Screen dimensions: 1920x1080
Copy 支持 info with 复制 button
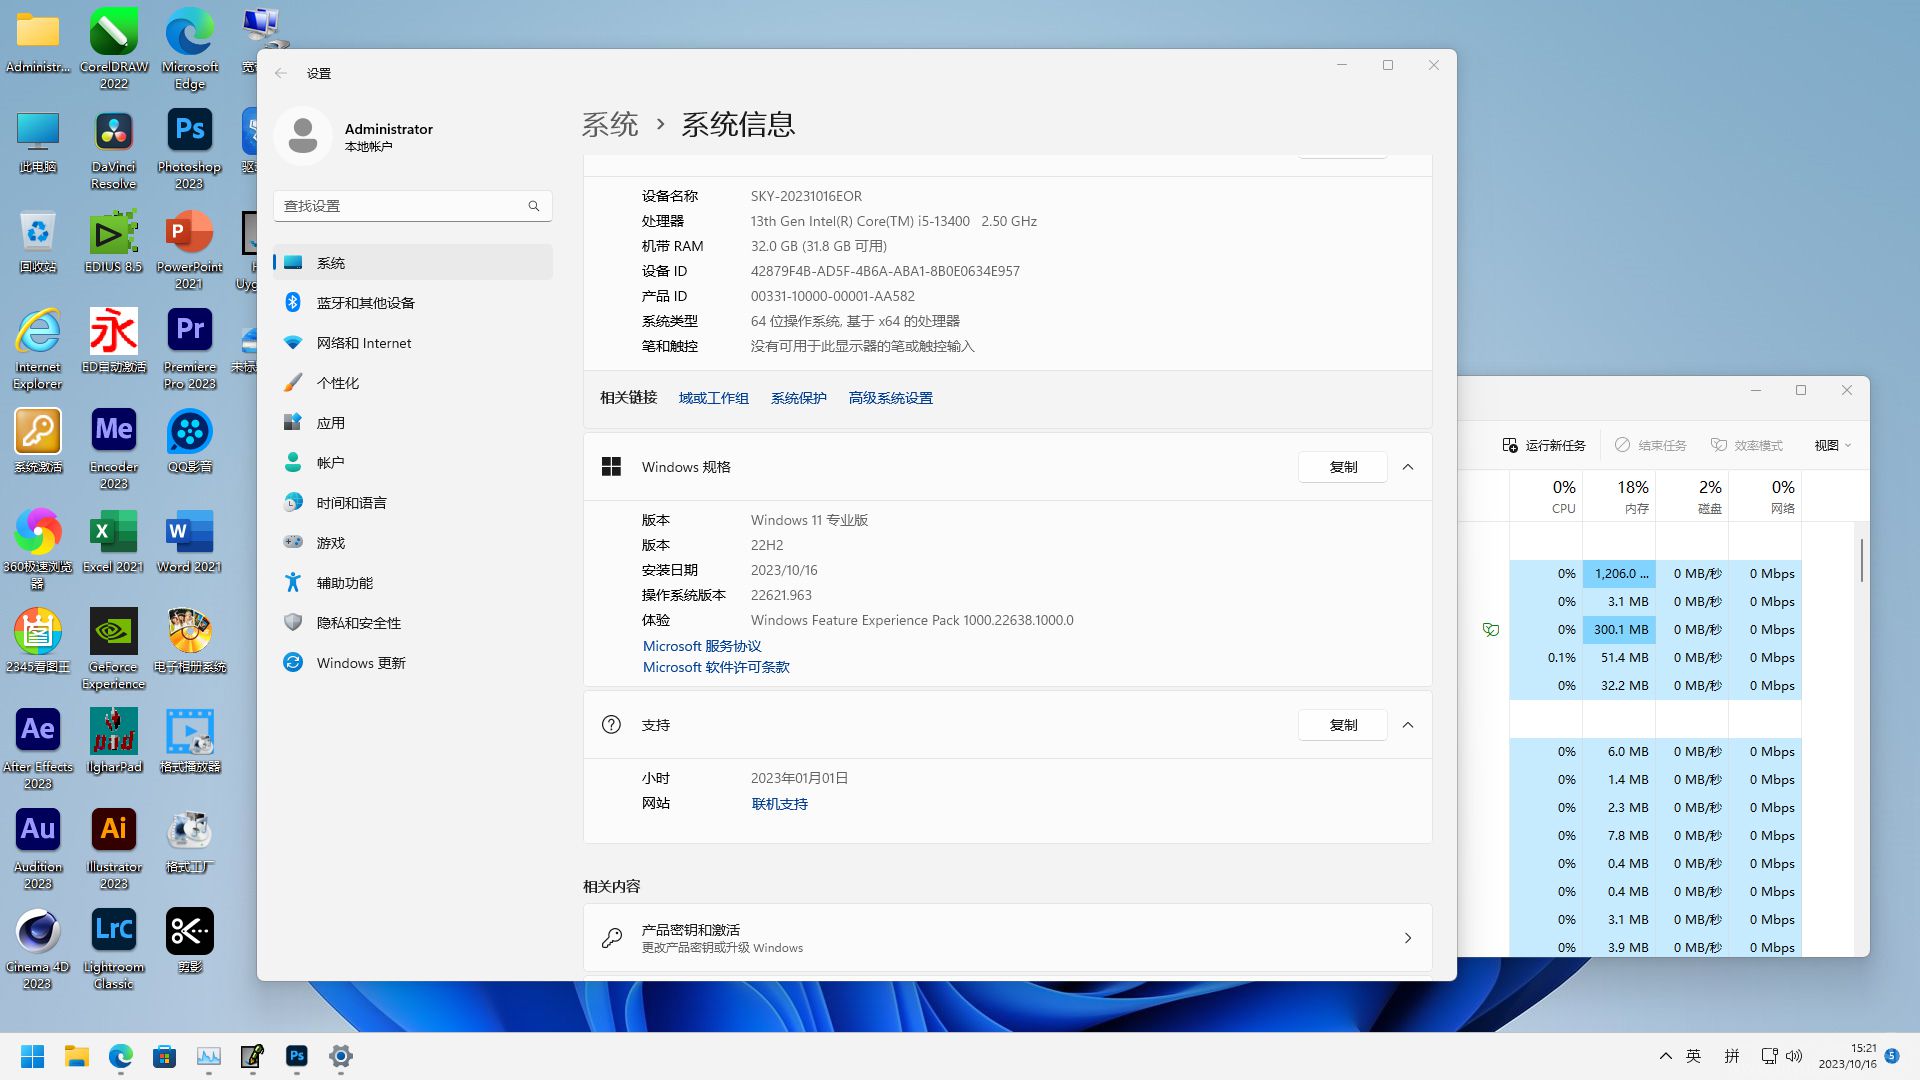tap(1343, 725)
